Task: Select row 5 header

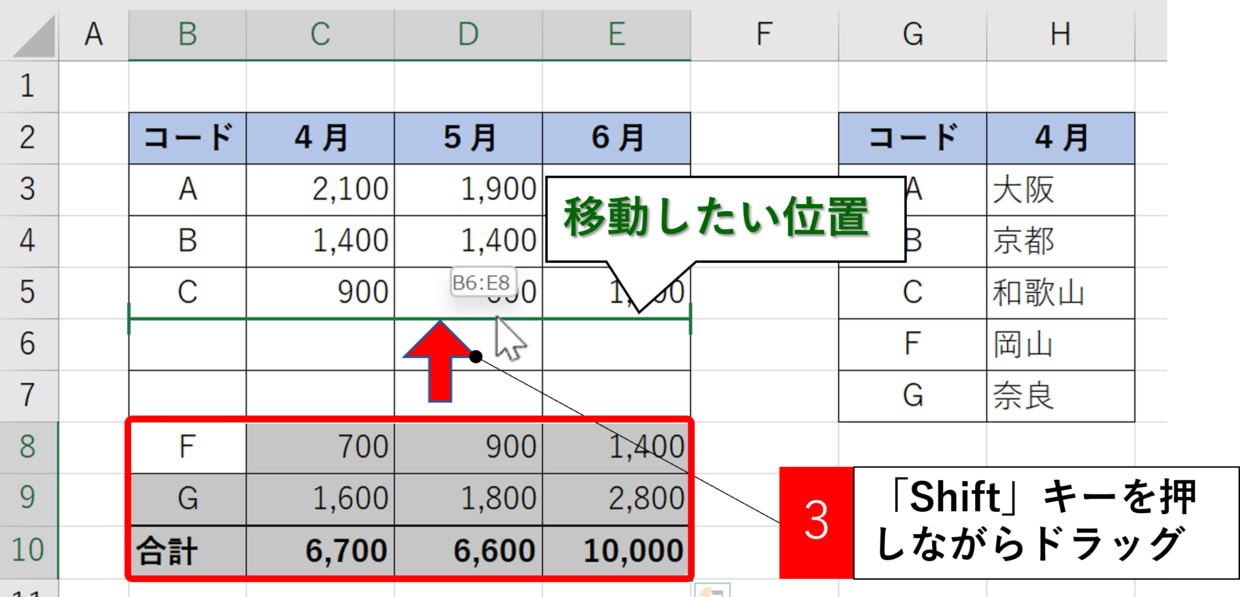Action: [x=29, y=293]
